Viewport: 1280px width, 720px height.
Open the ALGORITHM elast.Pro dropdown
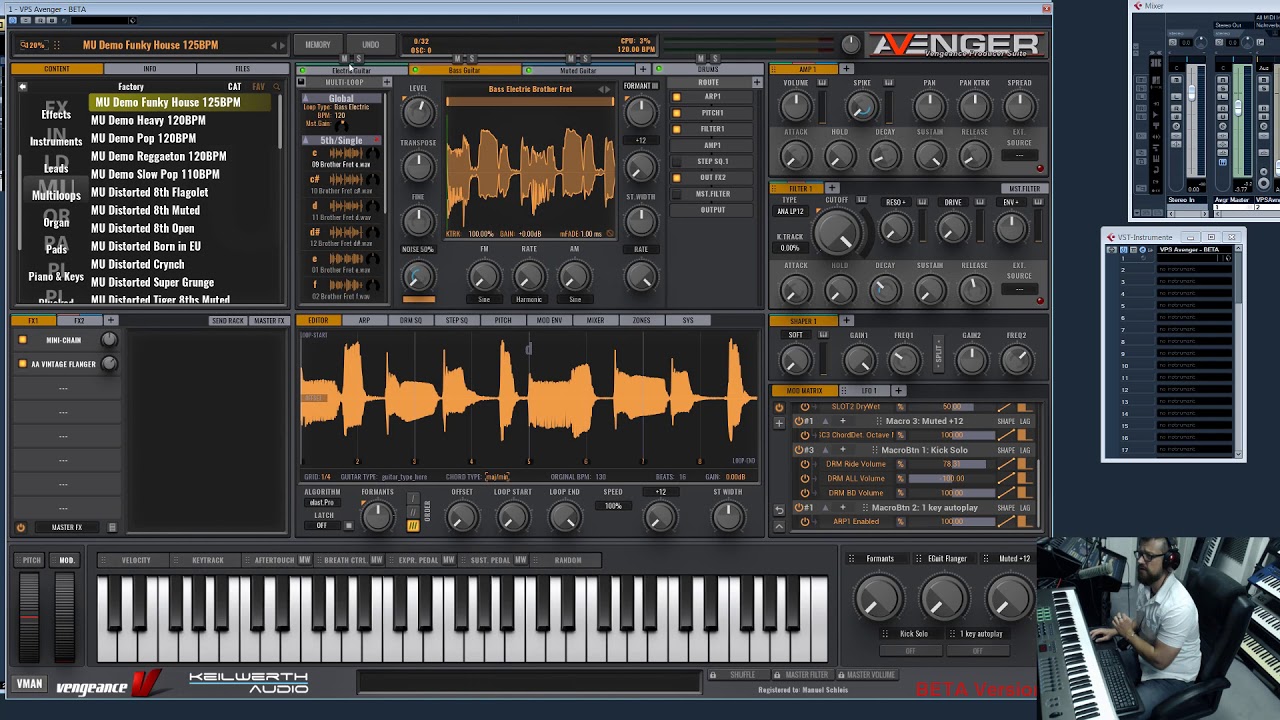(322, 502)
